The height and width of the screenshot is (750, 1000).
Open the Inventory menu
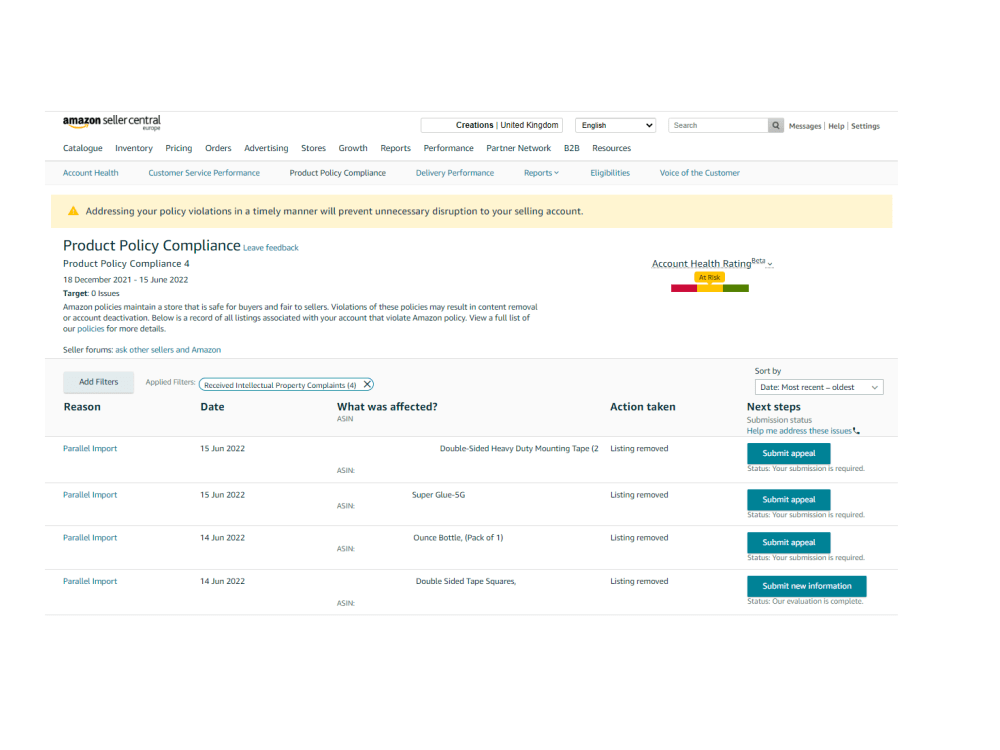click(134, 148)
